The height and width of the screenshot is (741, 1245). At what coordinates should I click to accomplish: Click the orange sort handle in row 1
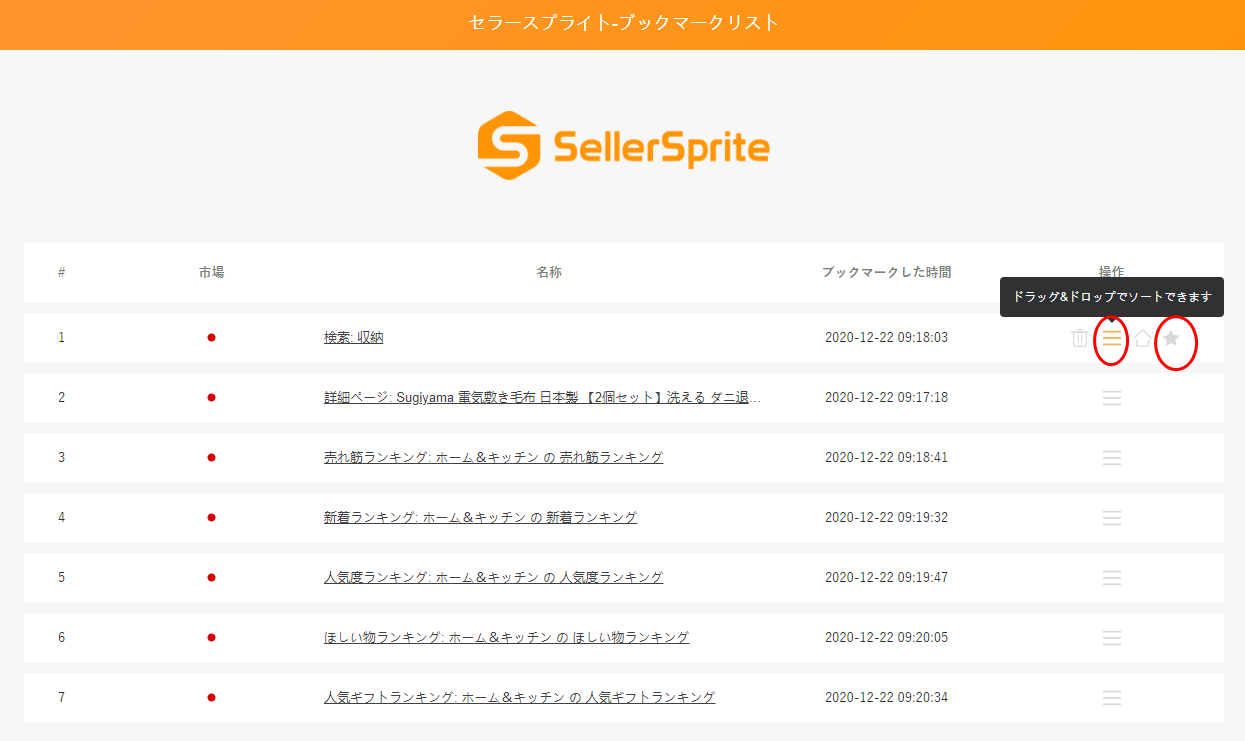[x=1112, y=338]
